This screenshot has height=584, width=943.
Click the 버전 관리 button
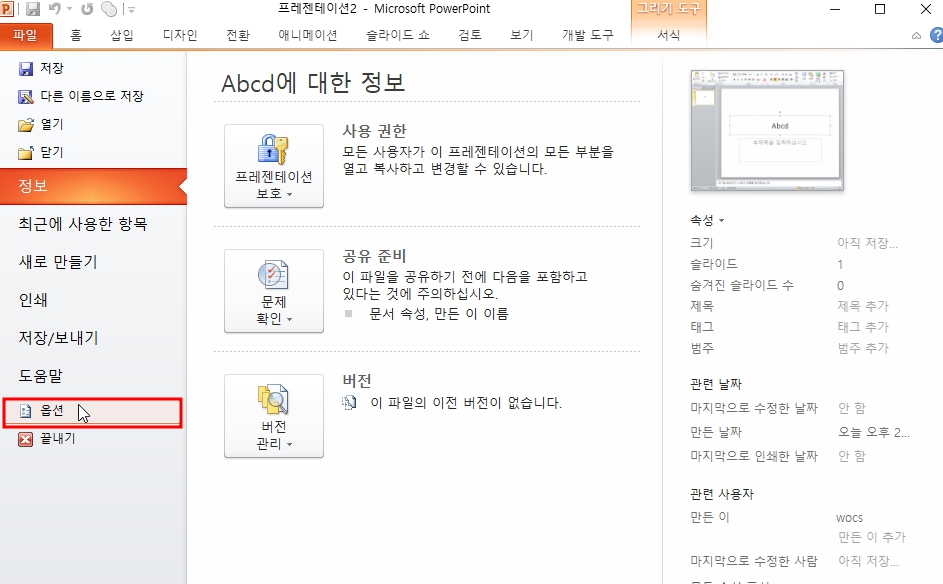274,416
